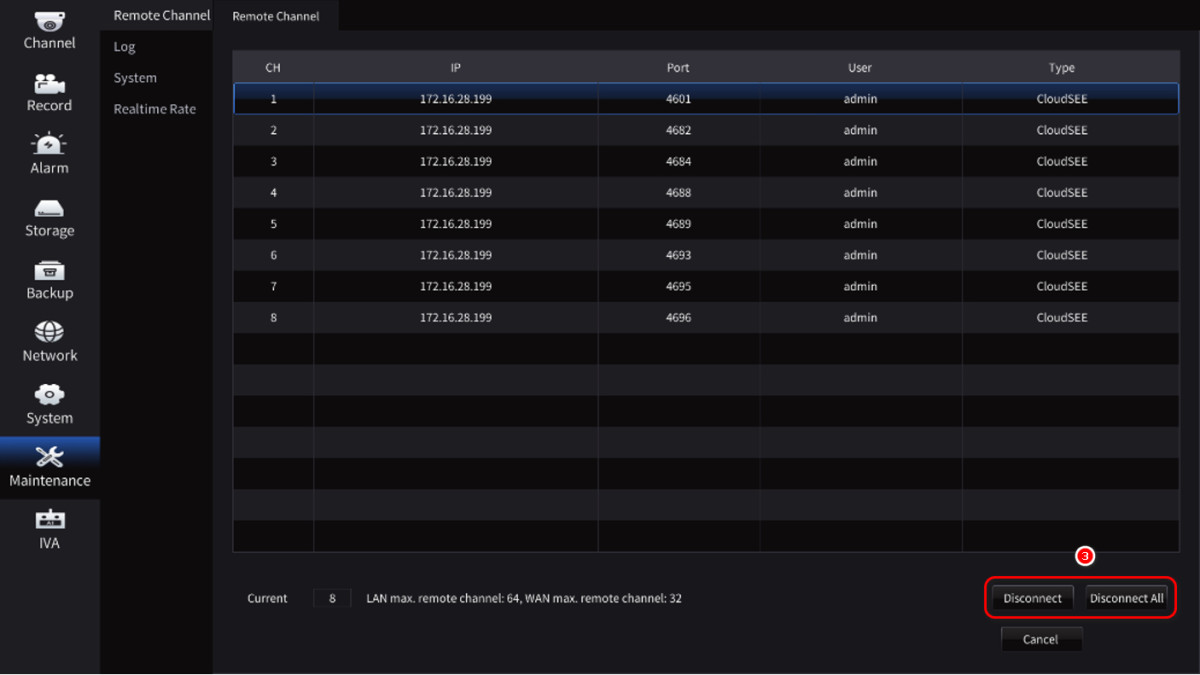Open the Alarm siren icon
The image size is (1200, 675).
click(49, 145)
